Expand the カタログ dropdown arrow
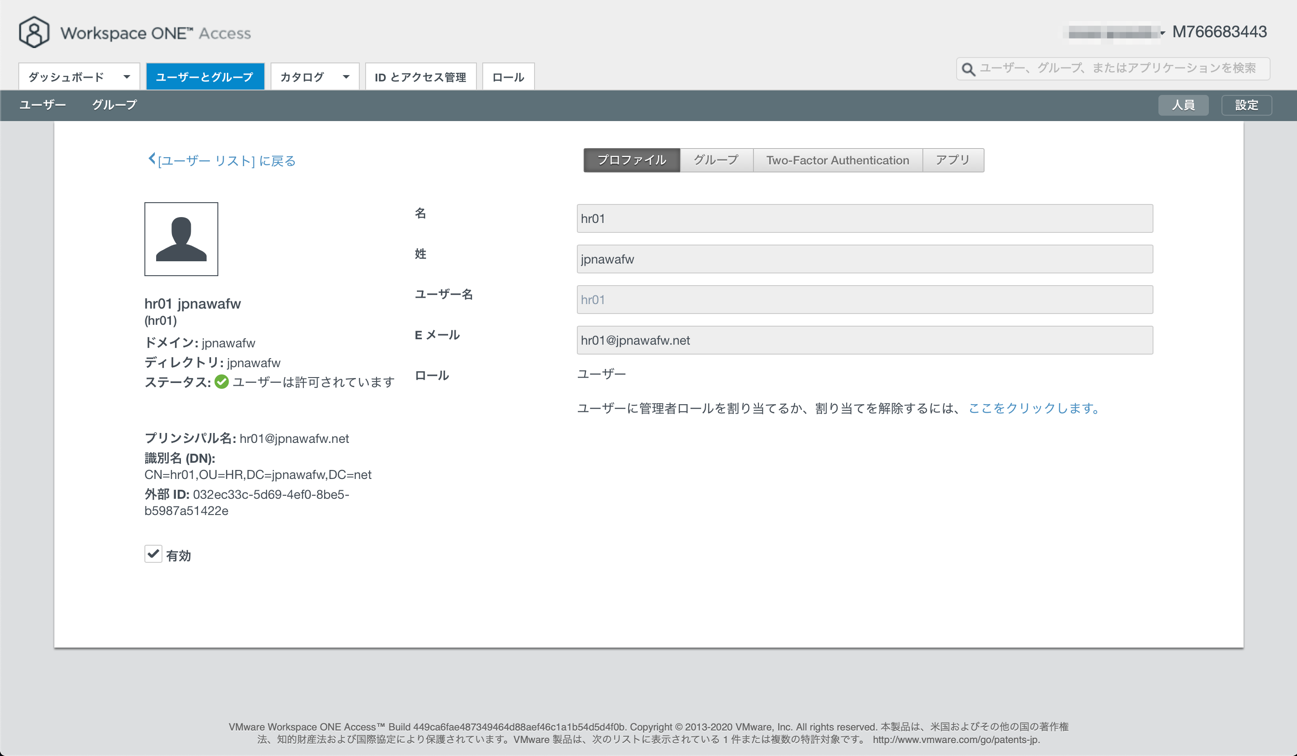 pos(346,77)
